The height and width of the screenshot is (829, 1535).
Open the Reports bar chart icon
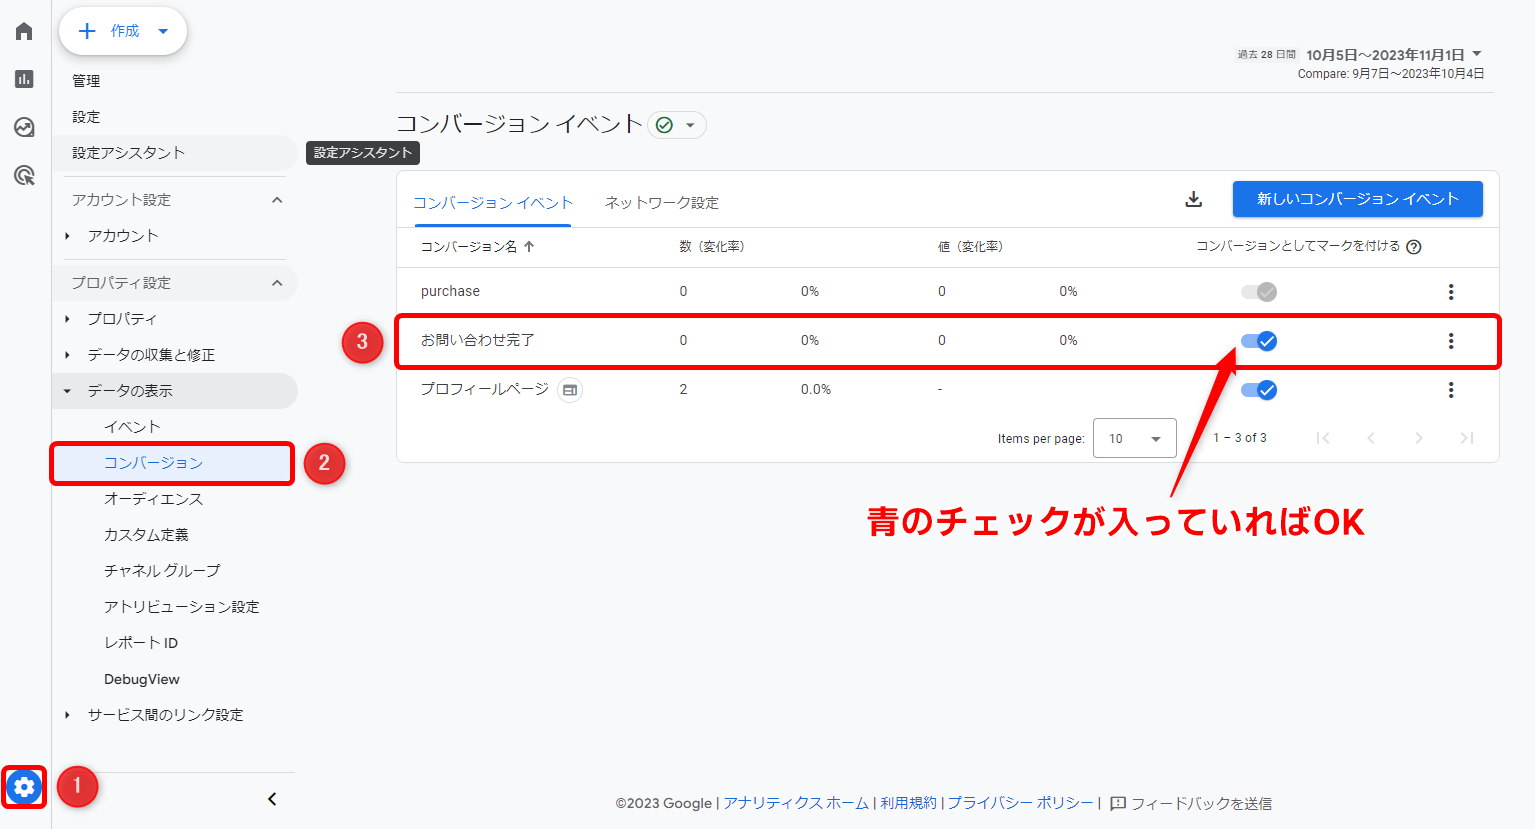(25, 79)
